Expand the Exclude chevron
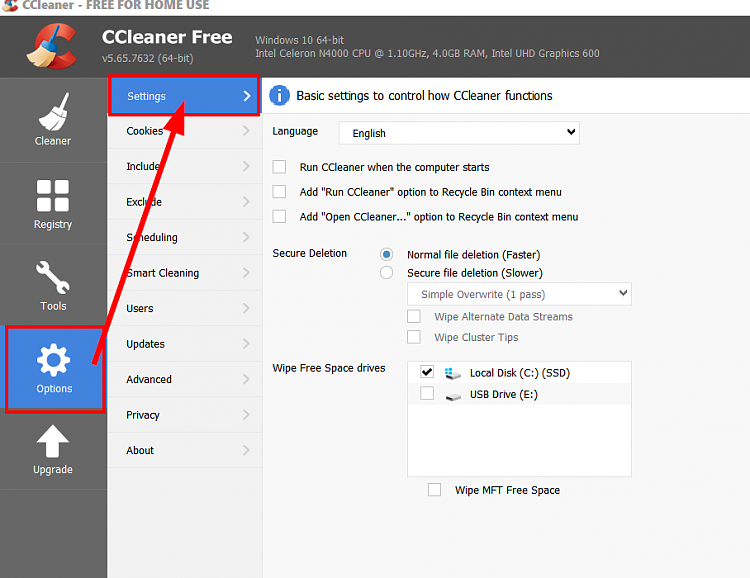The width and height of the screenshot is (750, 578). point(246,201)
